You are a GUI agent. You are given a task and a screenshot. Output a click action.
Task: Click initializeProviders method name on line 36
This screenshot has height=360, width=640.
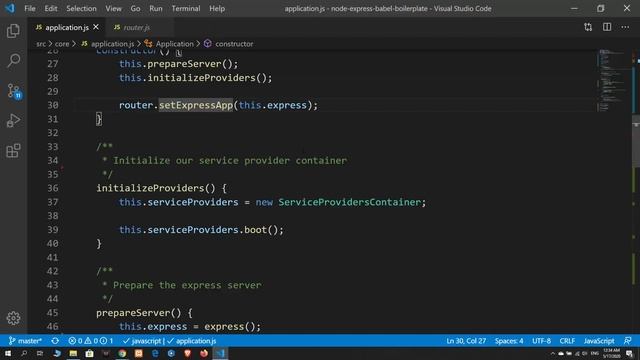tap(150, 188)
